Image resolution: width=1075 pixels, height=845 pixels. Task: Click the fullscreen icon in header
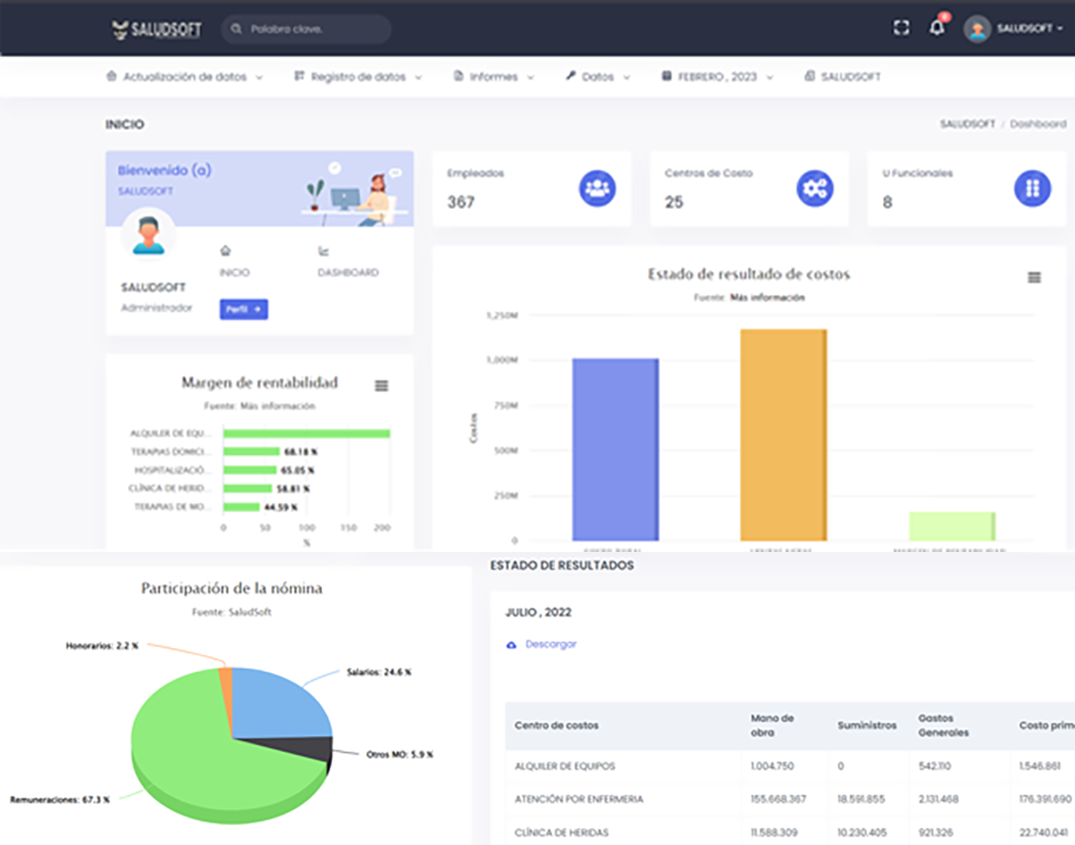901,29
